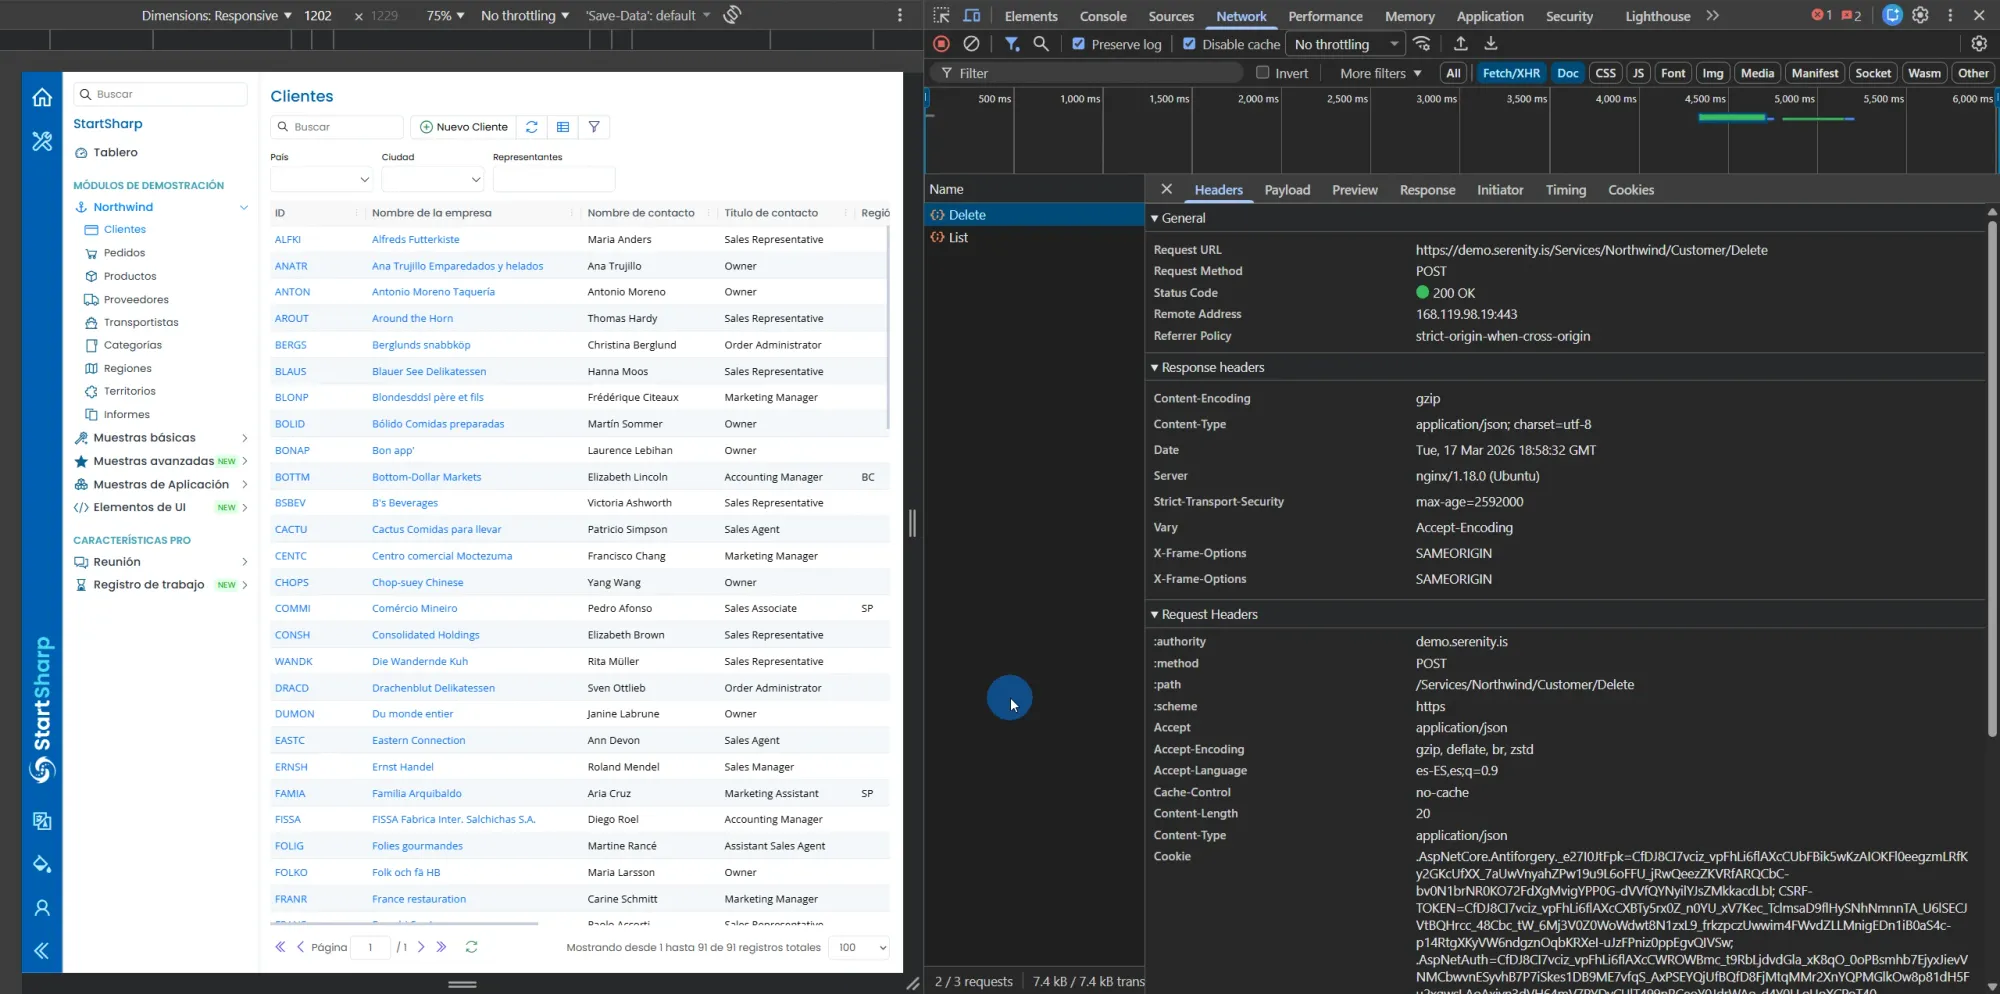Stop recording the network log

pos(941,44)
